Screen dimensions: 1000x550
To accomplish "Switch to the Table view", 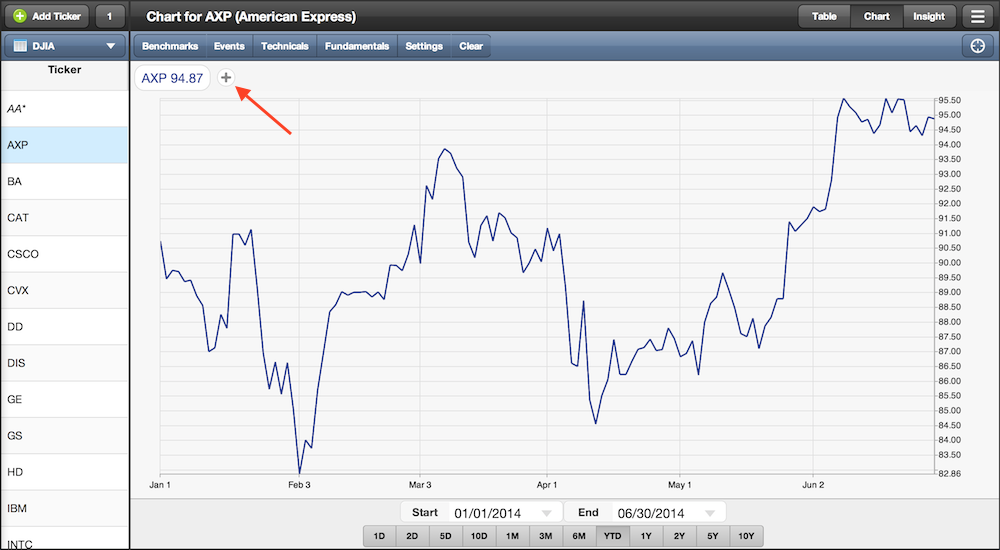I will click(x=824, y=17).
